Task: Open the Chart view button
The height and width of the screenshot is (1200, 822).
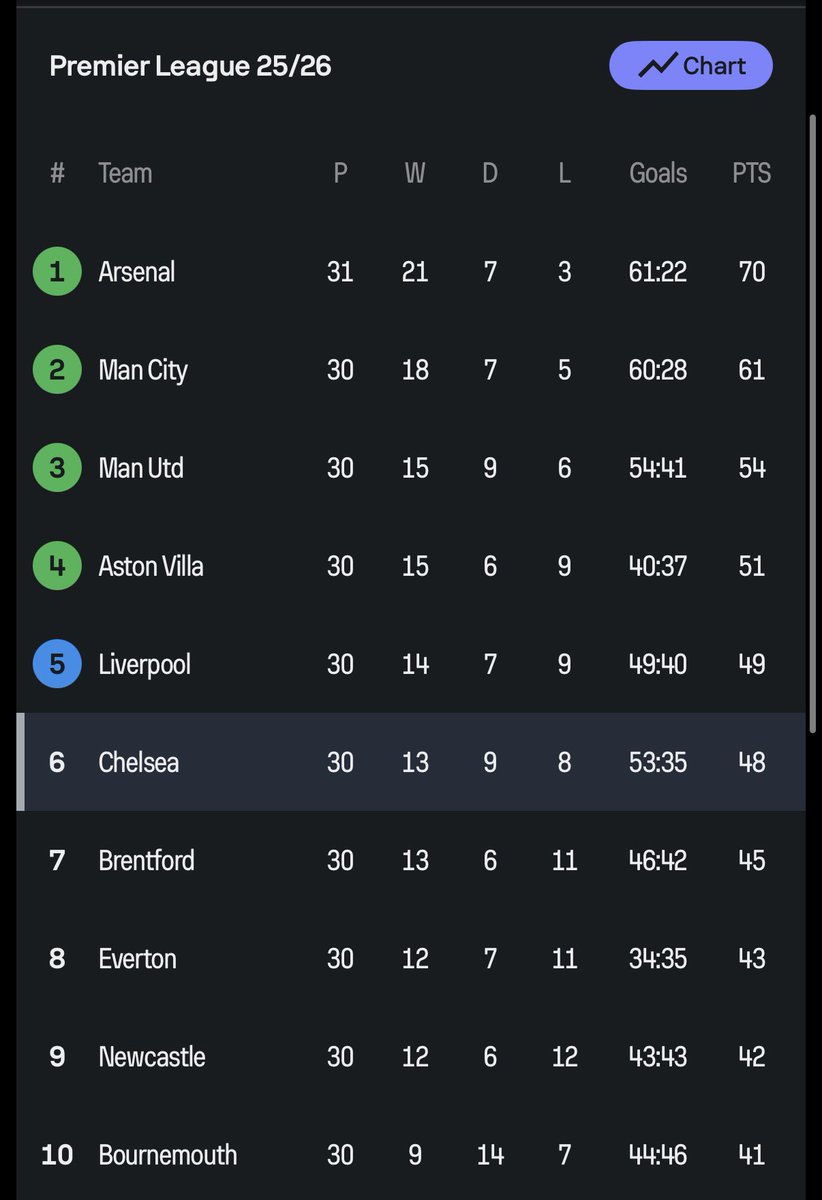Action: (x=691, y=66)
